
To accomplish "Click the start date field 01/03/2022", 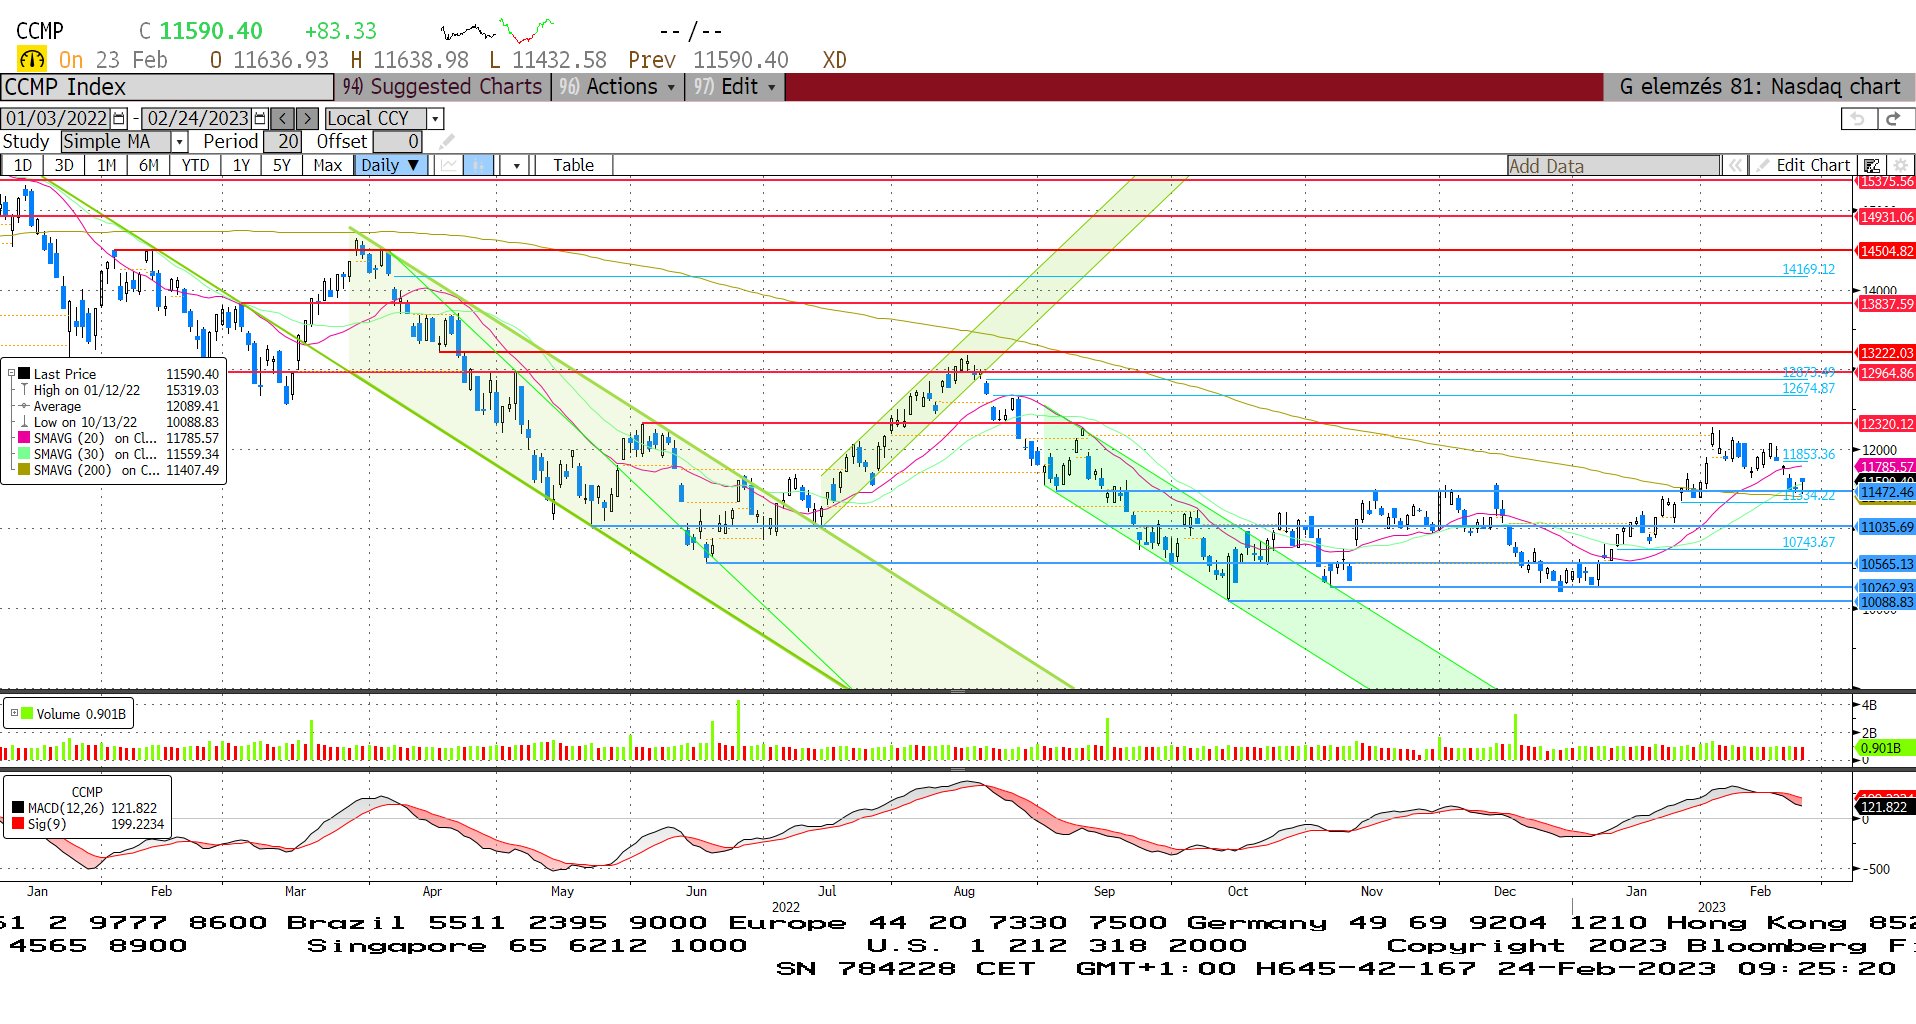I will 57,119.
